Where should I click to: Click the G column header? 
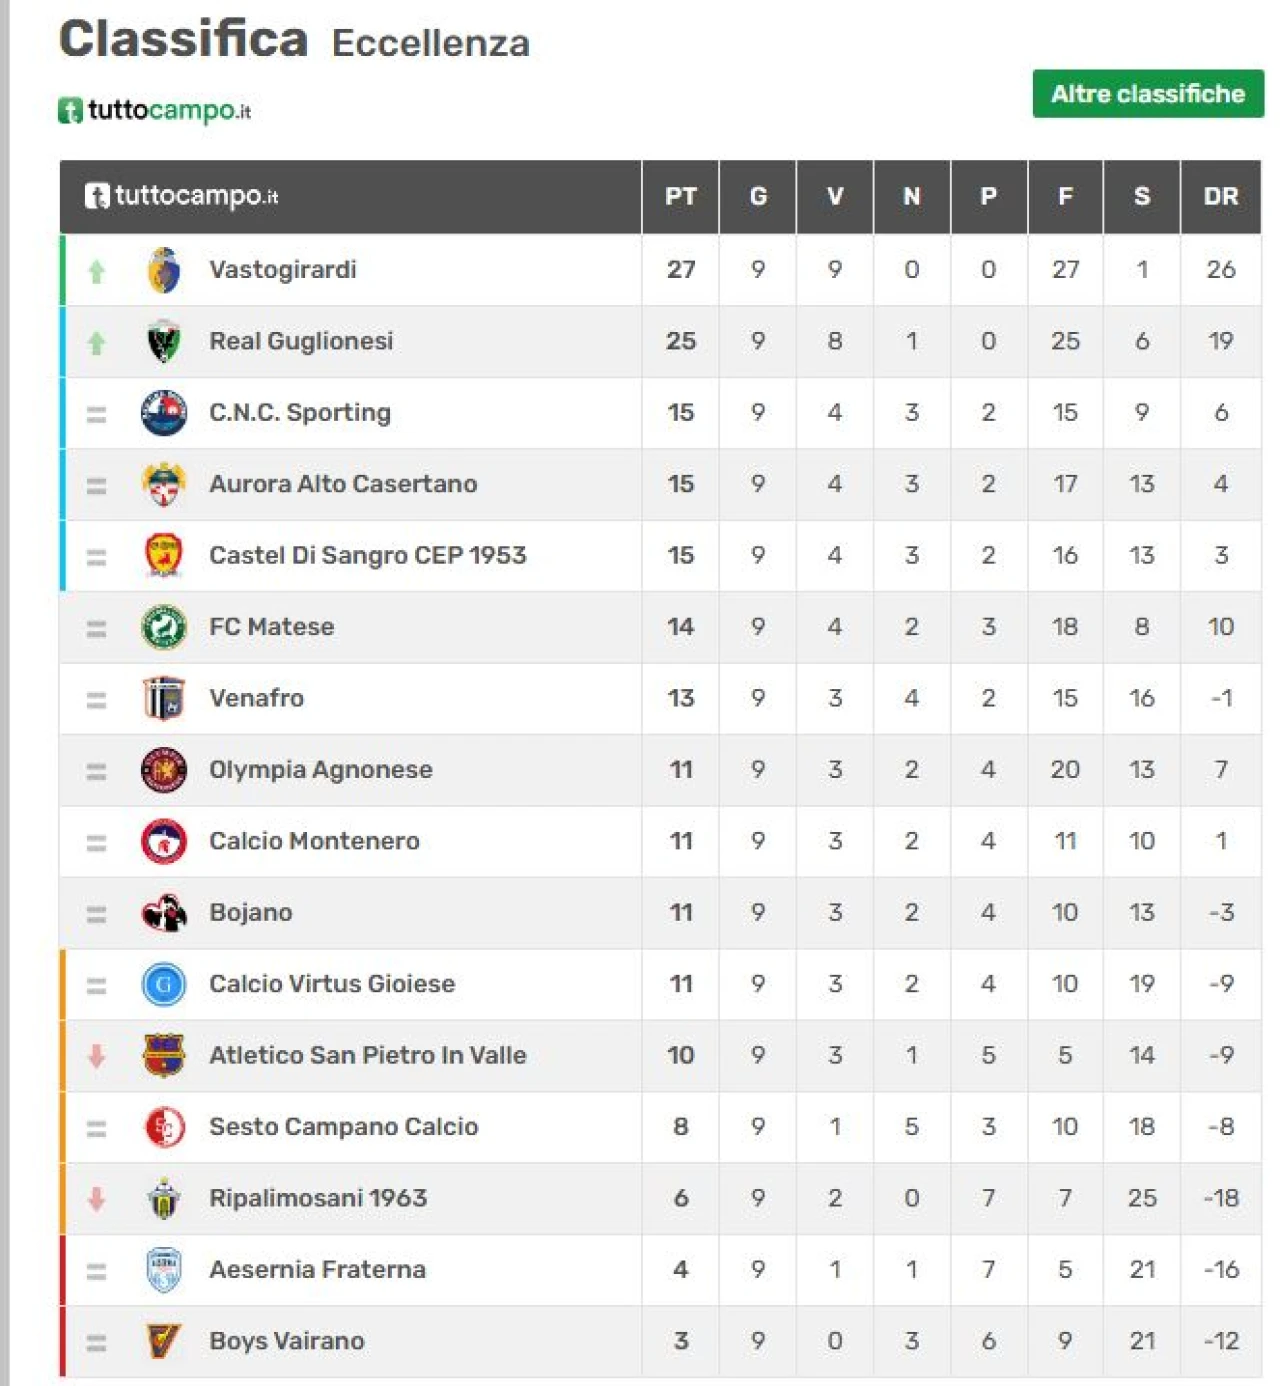[x=758, y=196]
